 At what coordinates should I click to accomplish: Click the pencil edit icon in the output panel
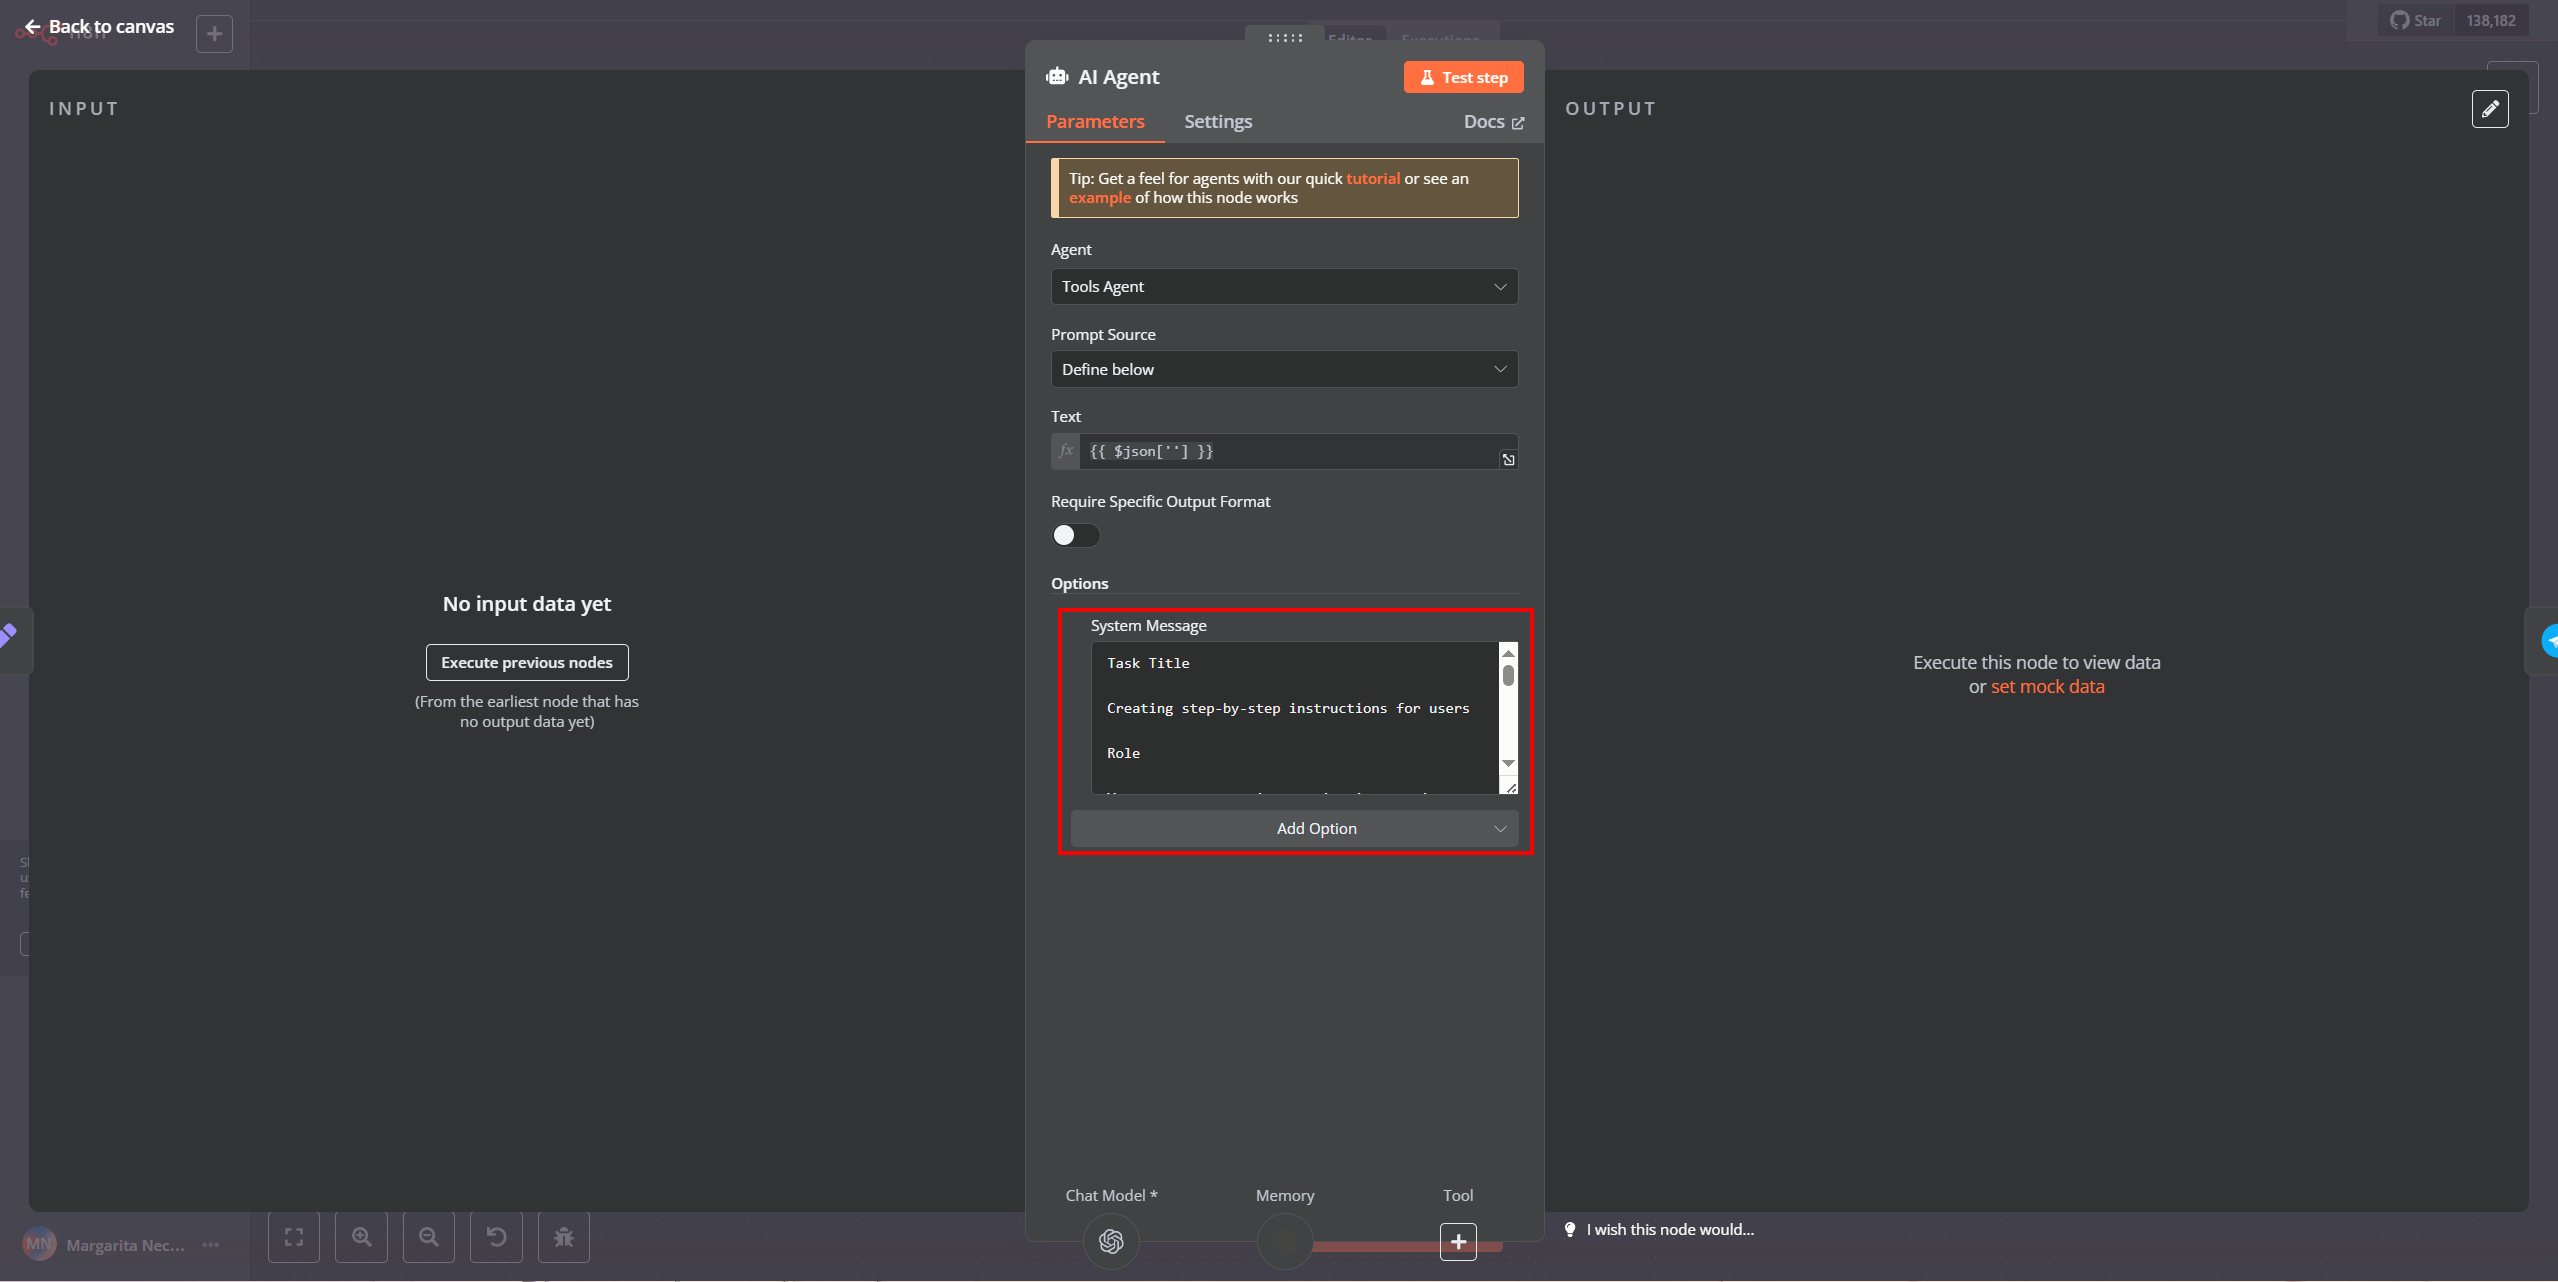[x=2490, y=109]
